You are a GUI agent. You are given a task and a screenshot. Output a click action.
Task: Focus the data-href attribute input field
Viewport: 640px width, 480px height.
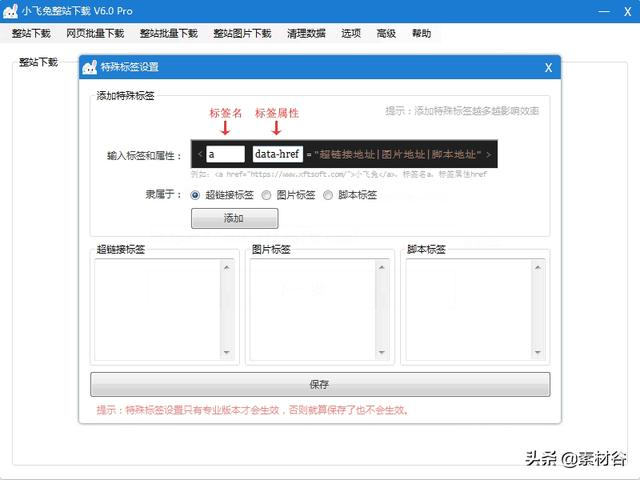278,154
